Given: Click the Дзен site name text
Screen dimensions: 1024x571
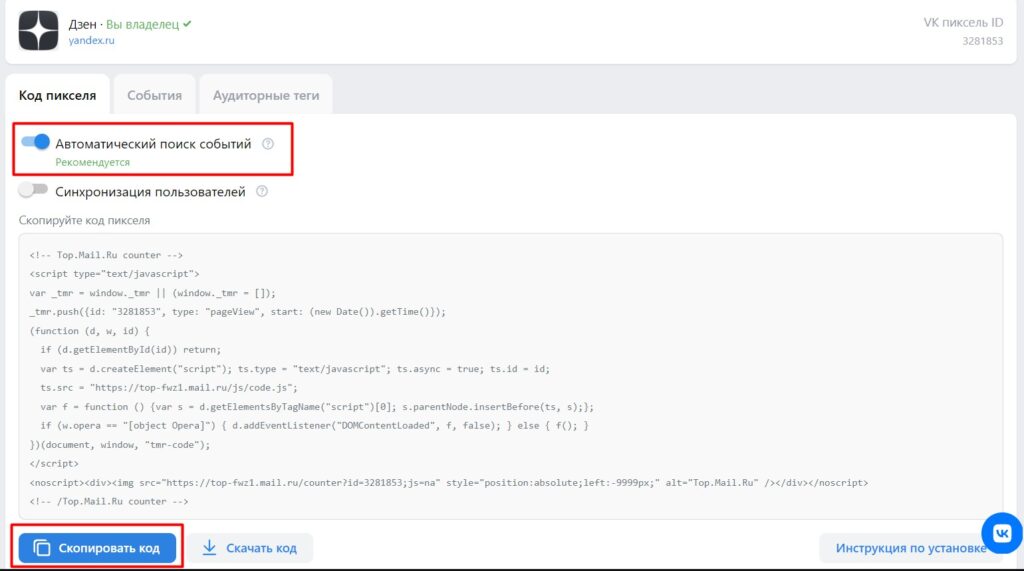Looking at the screenshot, I should point(84,23).
